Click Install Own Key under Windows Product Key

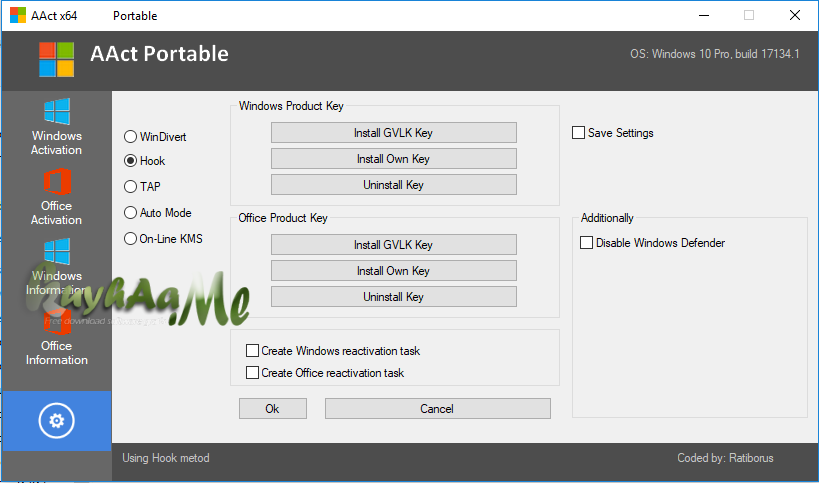tap(394, 159)
